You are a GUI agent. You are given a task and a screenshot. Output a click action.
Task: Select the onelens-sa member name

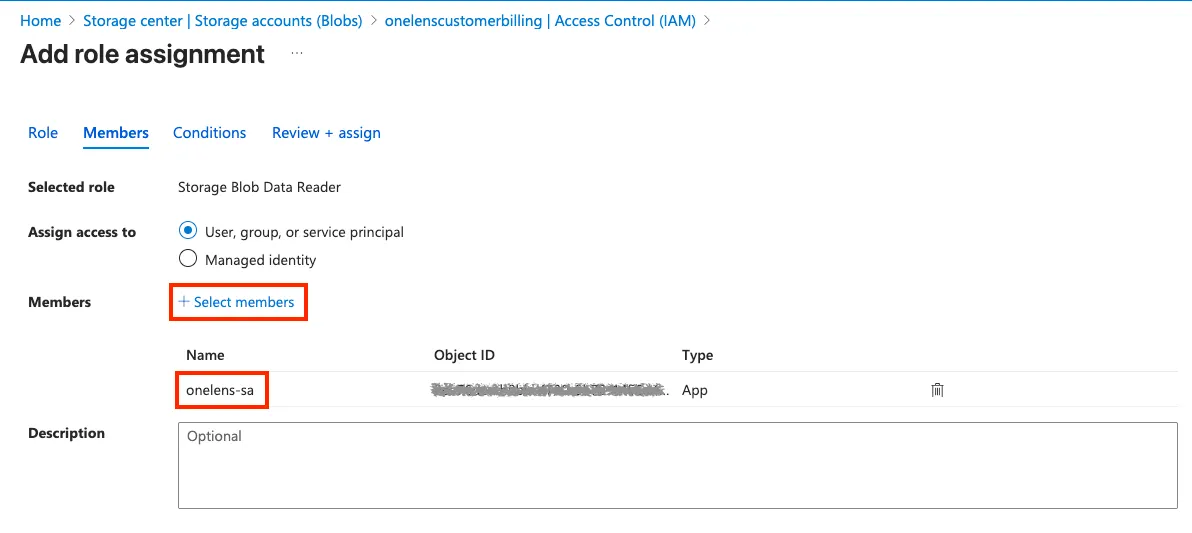pyautogui.click(x=219, y=390)
